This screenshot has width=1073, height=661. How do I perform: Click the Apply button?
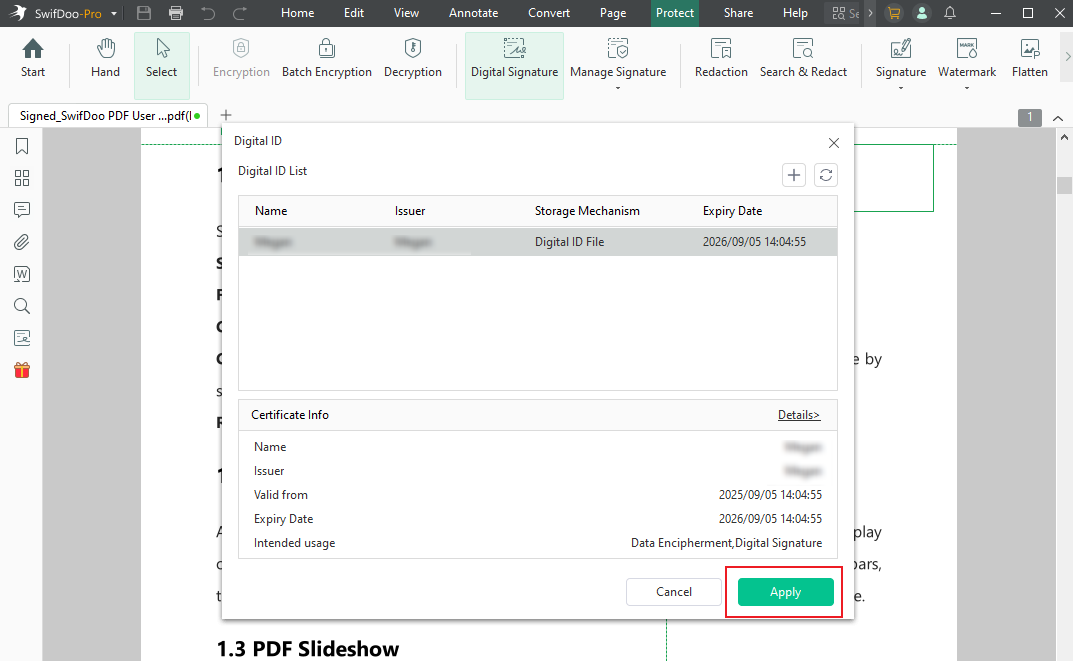coord(785,592)
